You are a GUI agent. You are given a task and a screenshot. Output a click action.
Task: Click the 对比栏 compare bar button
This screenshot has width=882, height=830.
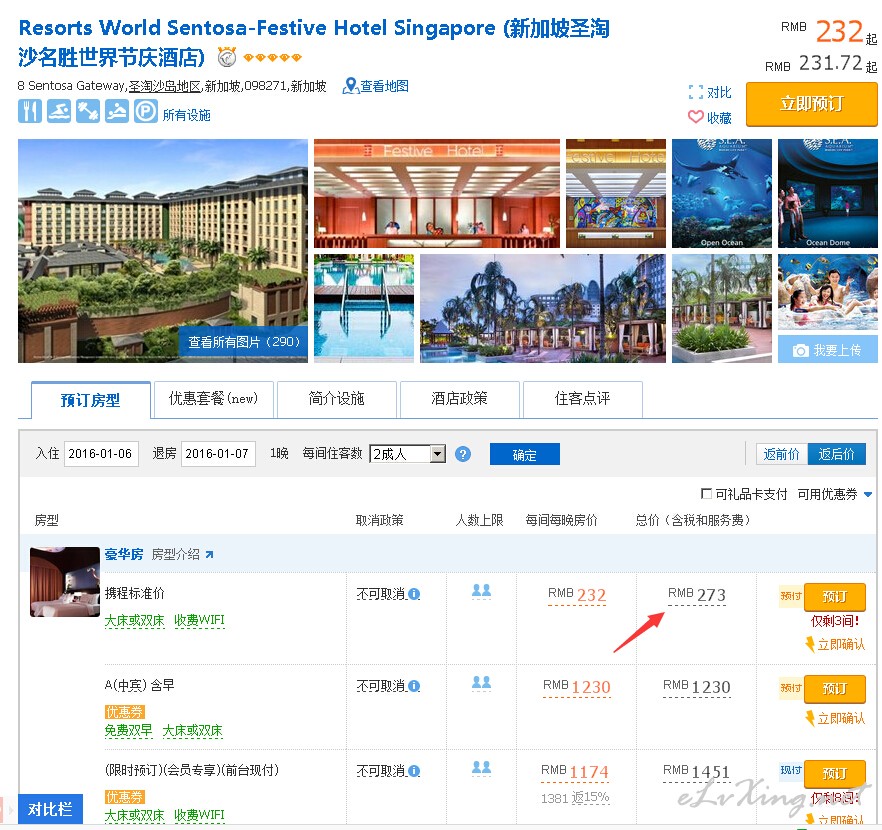tap(50, 809)
